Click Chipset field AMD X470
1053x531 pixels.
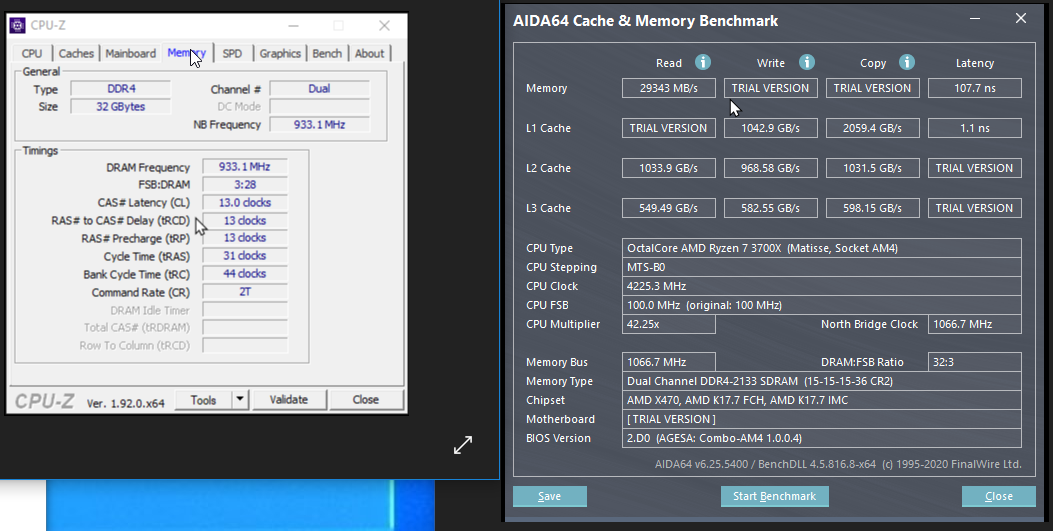(822, 400)
